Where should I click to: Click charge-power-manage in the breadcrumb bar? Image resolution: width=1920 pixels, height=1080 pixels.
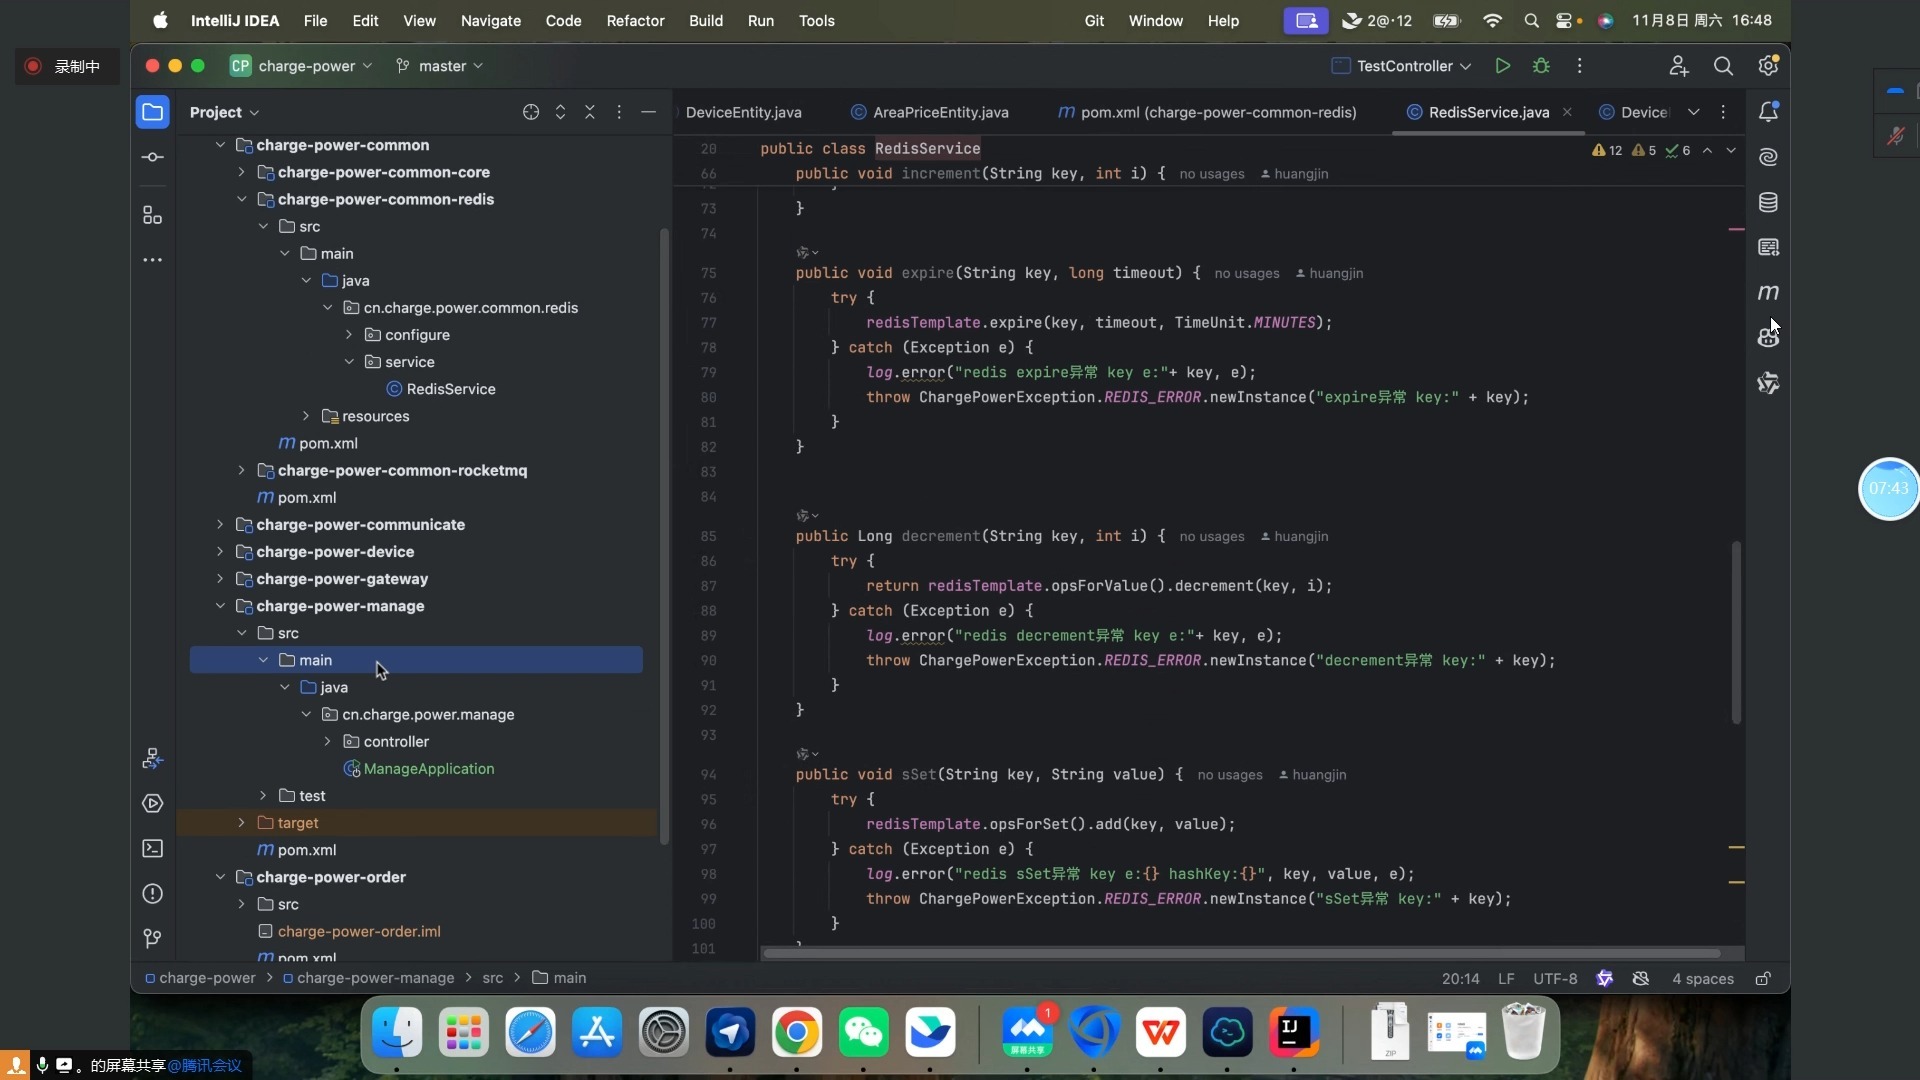(x=375, y=978)
